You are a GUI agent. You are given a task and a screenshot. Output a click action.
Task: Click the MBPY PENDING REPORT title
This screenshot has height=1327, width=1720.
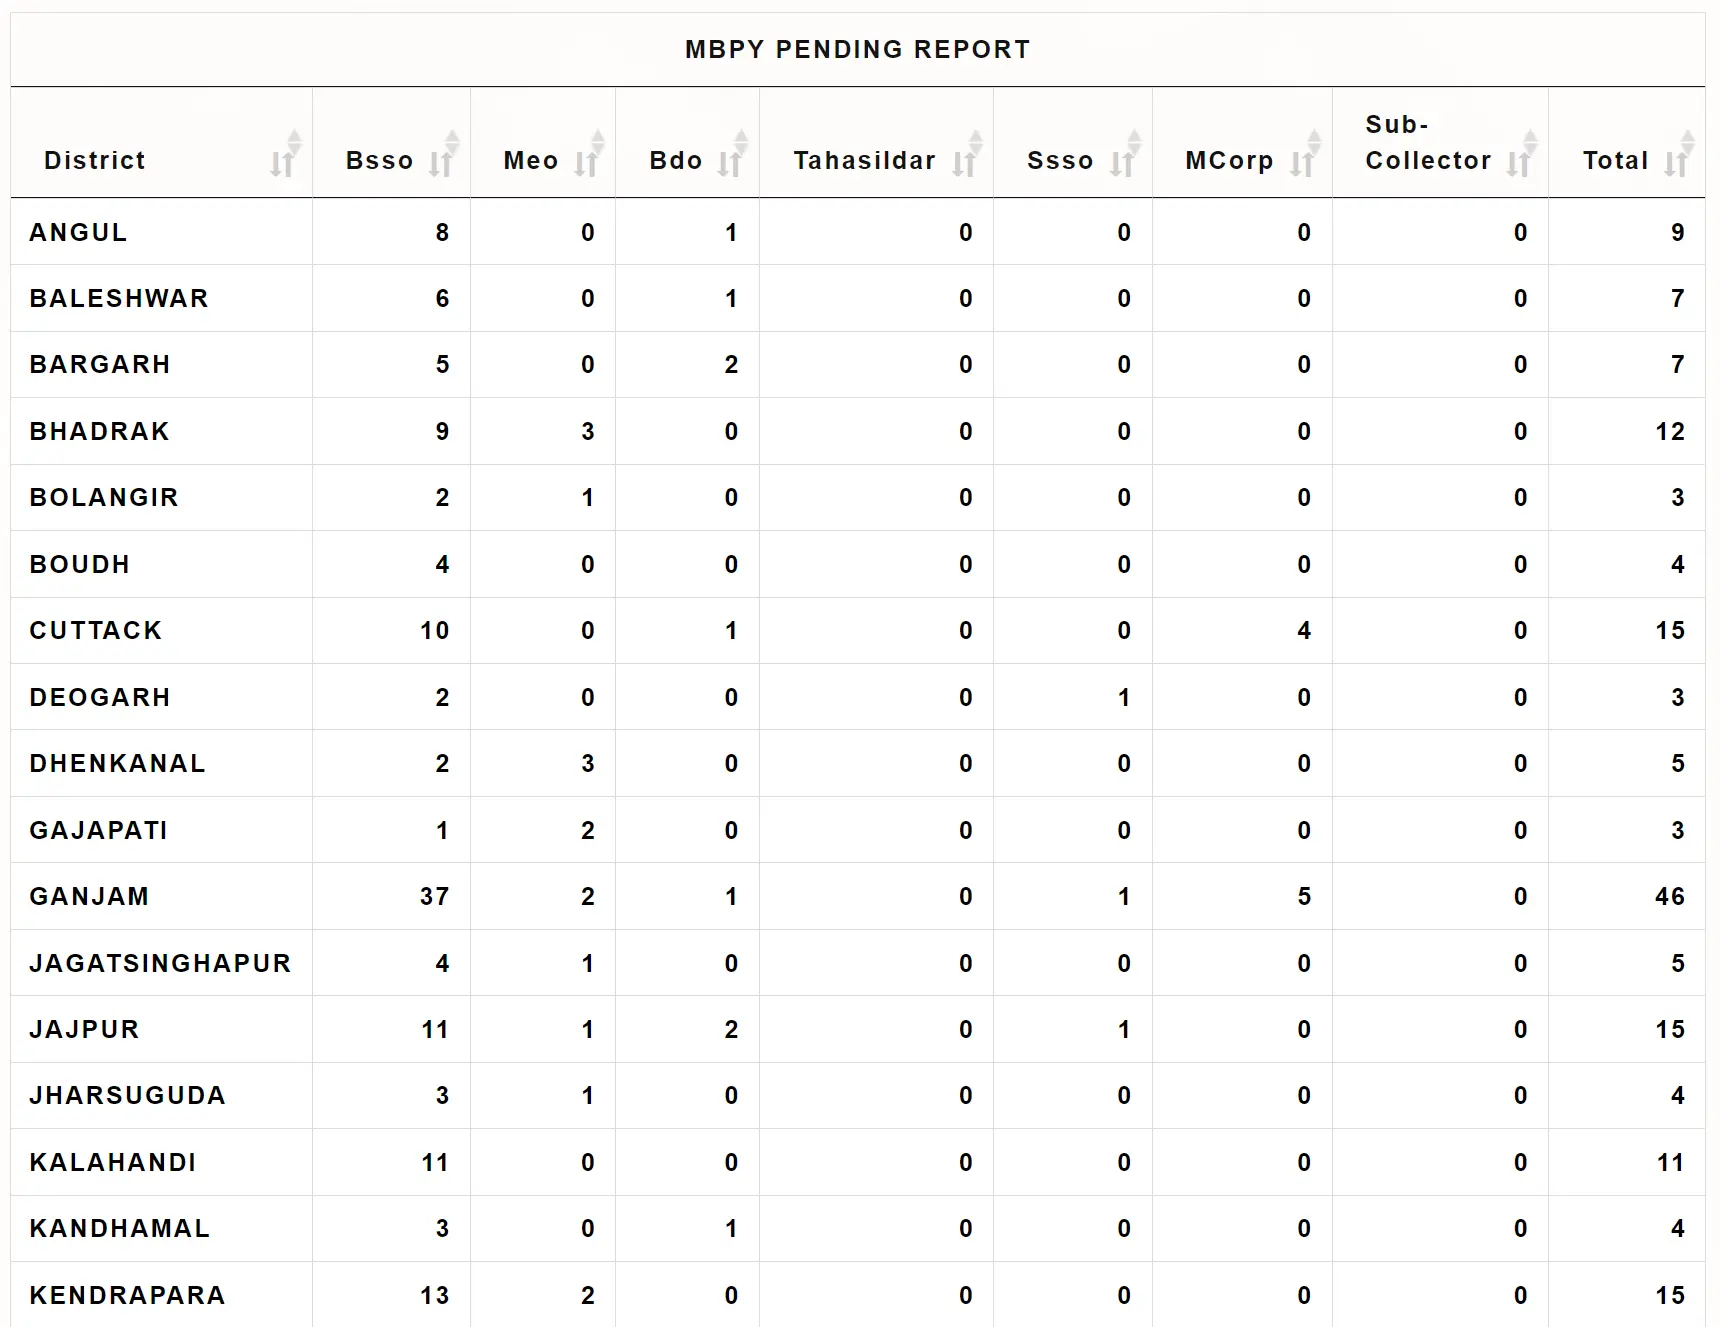click(857, 50)
